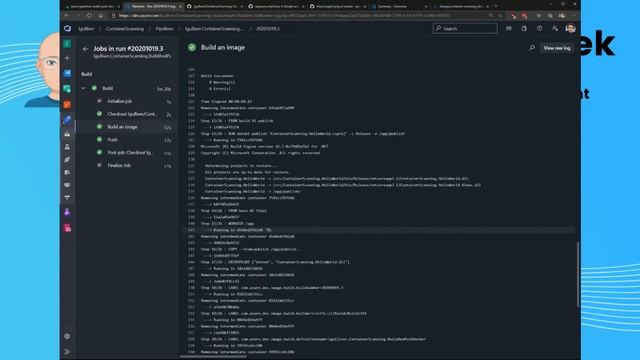Open the Azure DevOps home logo

point(67,29)
